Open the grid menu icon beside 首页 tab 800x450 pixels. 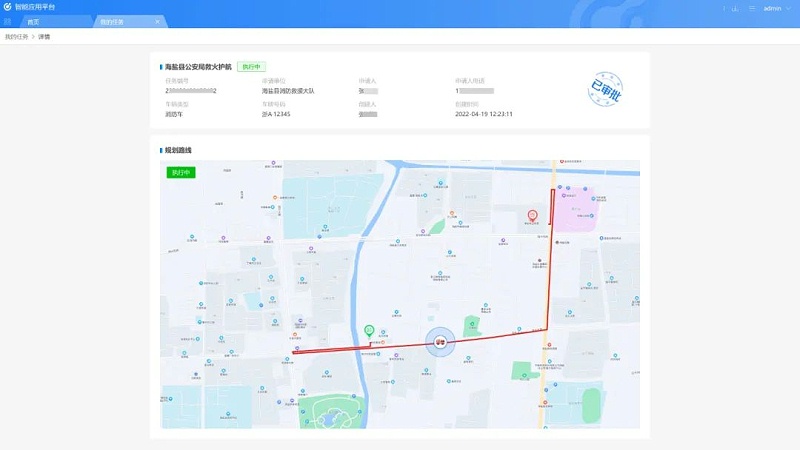[8, 21]
